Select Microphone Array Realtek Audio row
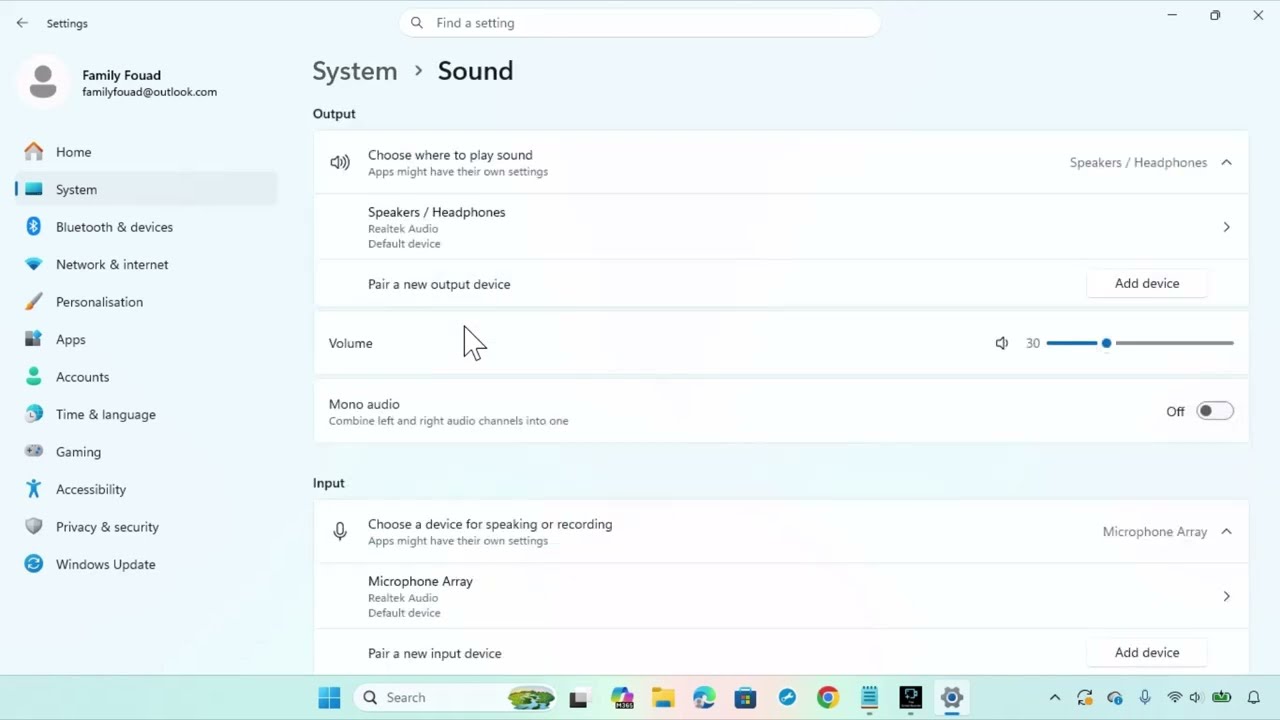1280x720 pixels. click(x=781, y=596)
